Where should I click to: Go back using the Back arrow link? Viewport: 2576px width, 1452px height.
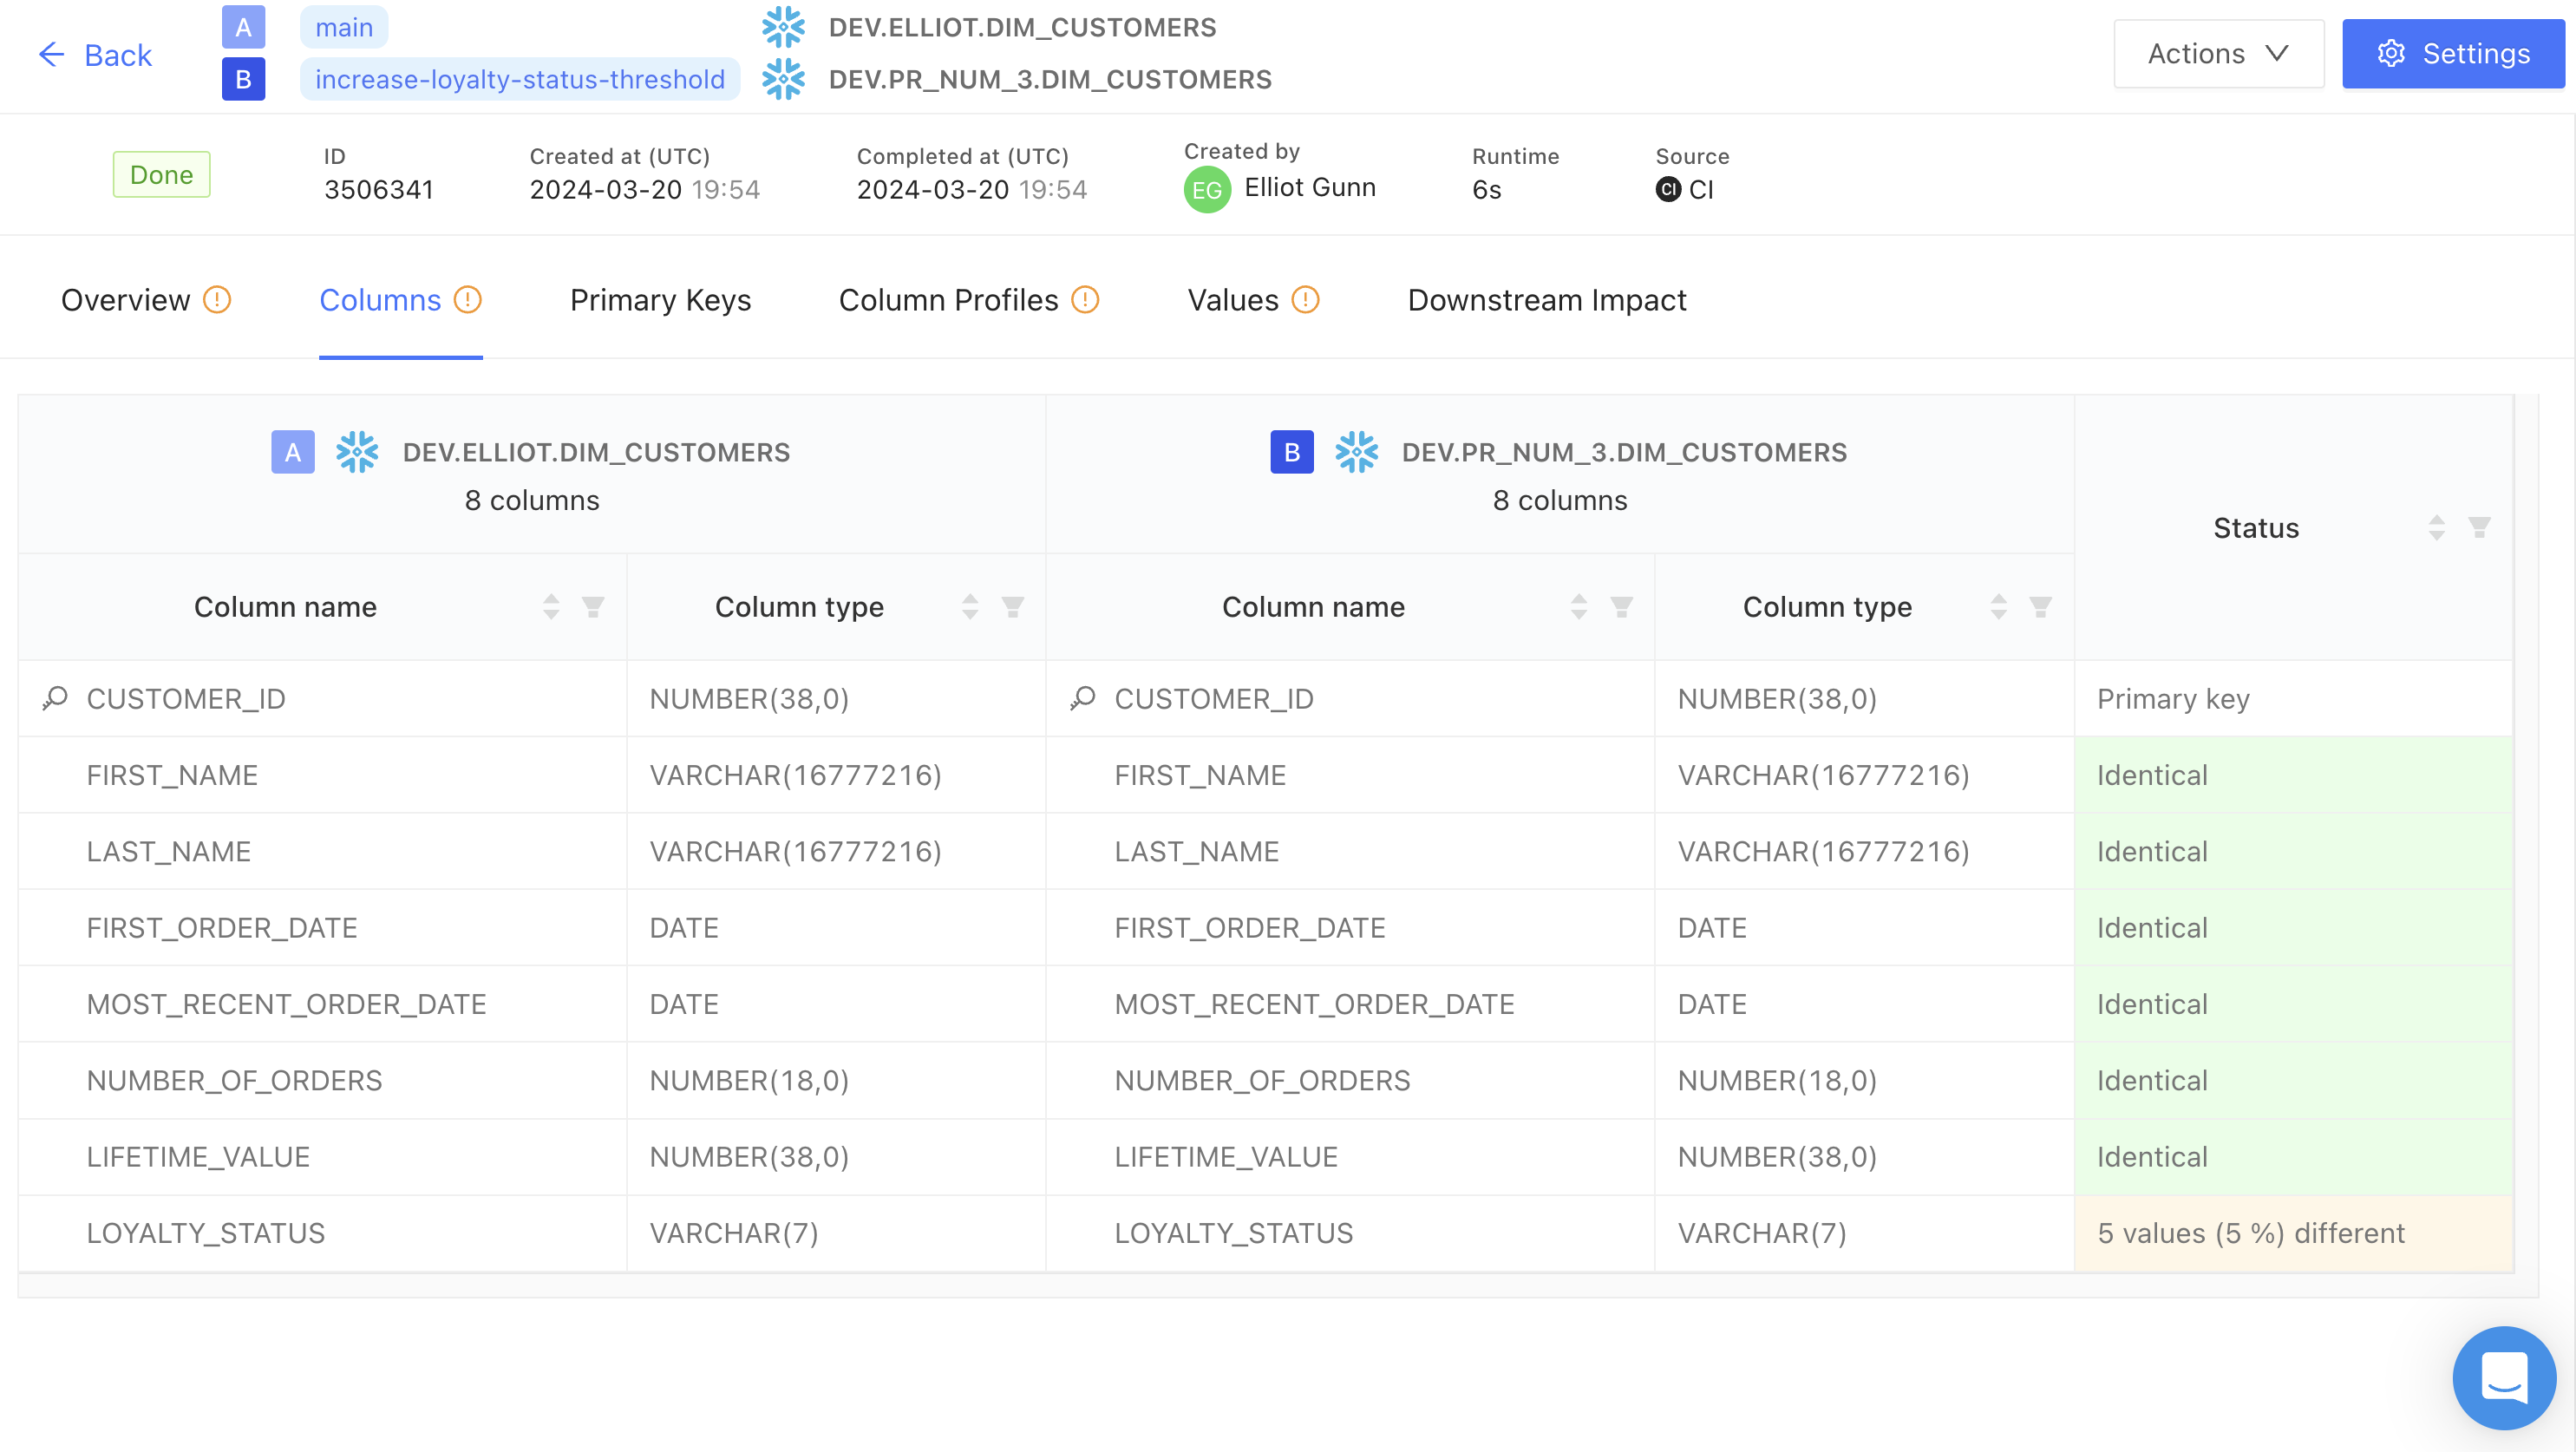[x=94, y=54]
